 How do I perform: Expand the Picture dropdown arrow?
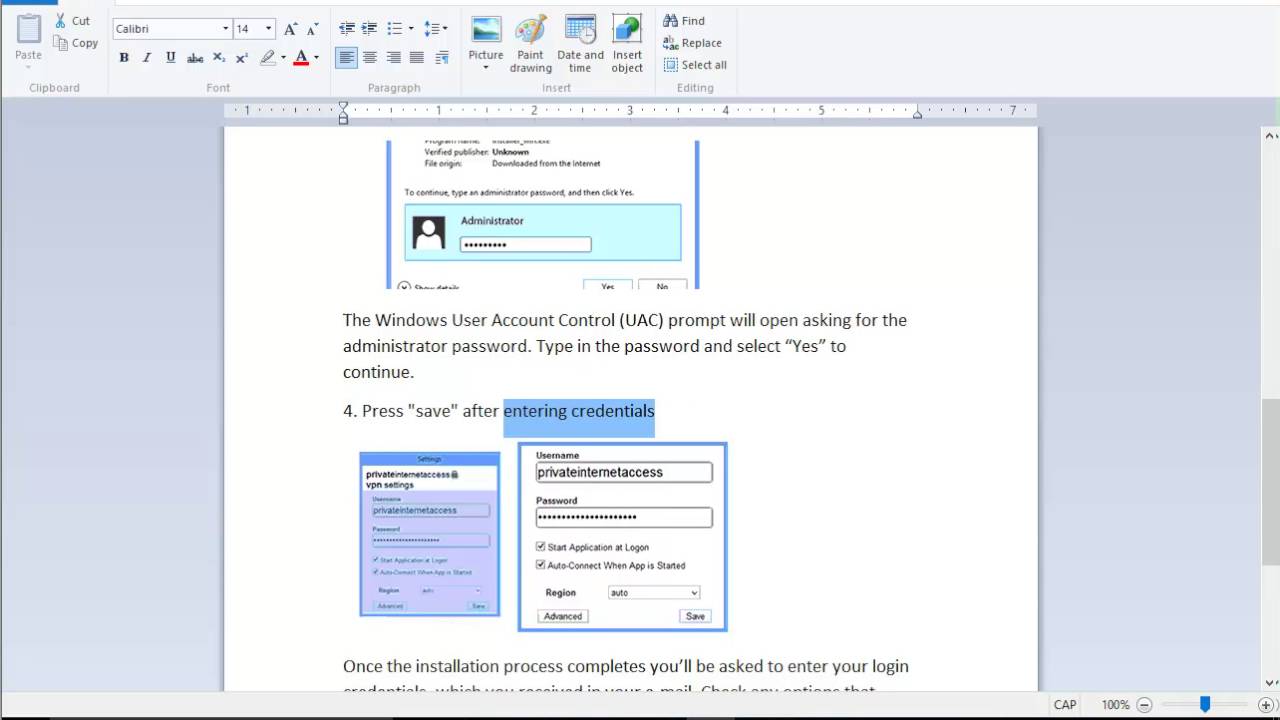[x=486, y=68]
